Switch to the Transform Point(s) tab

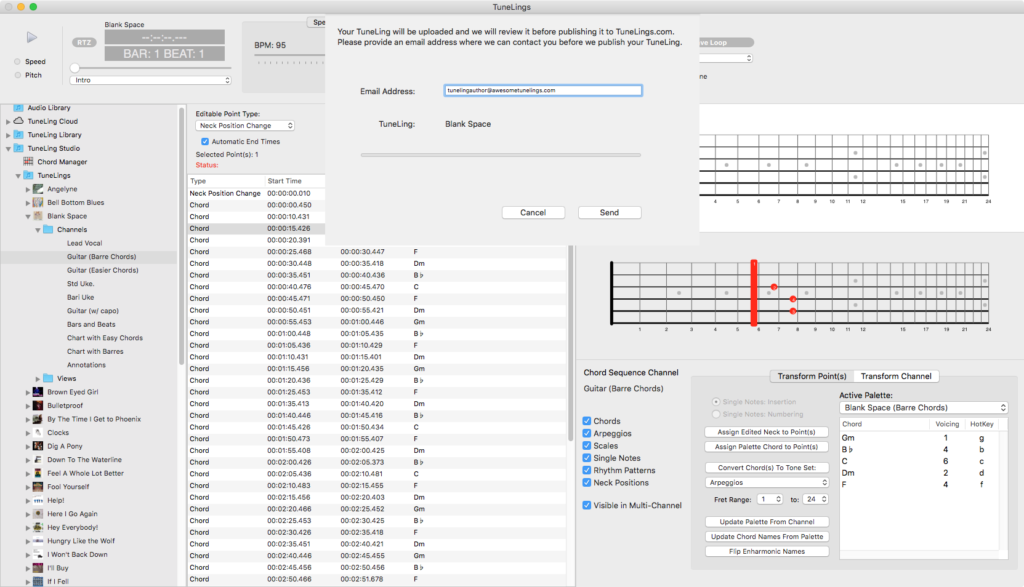point(811,376)
